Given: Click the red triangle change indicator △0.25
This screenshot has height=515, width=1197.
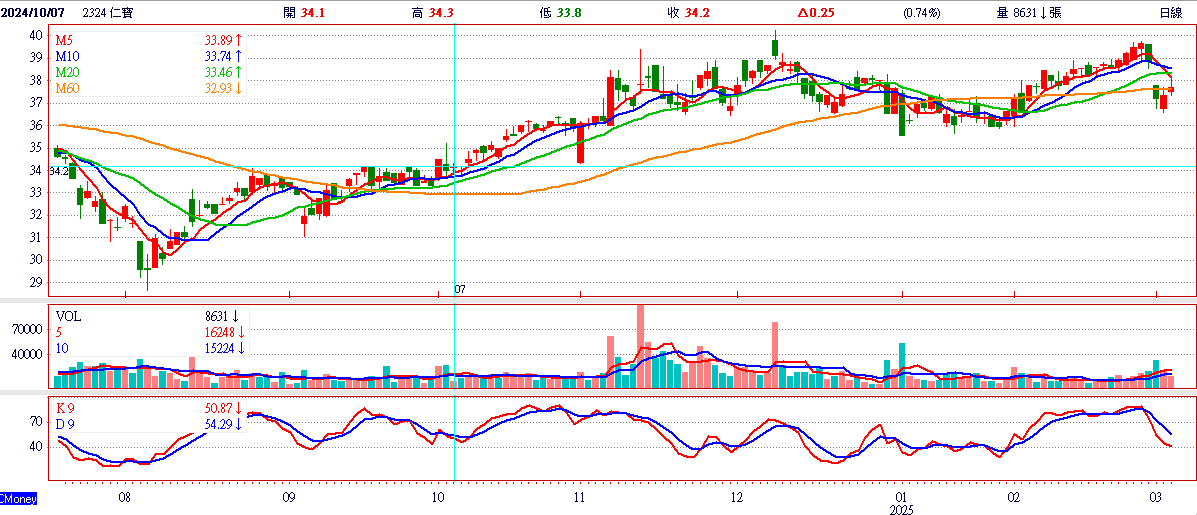Looking at the screenshot, I should (x=817, y=12).
